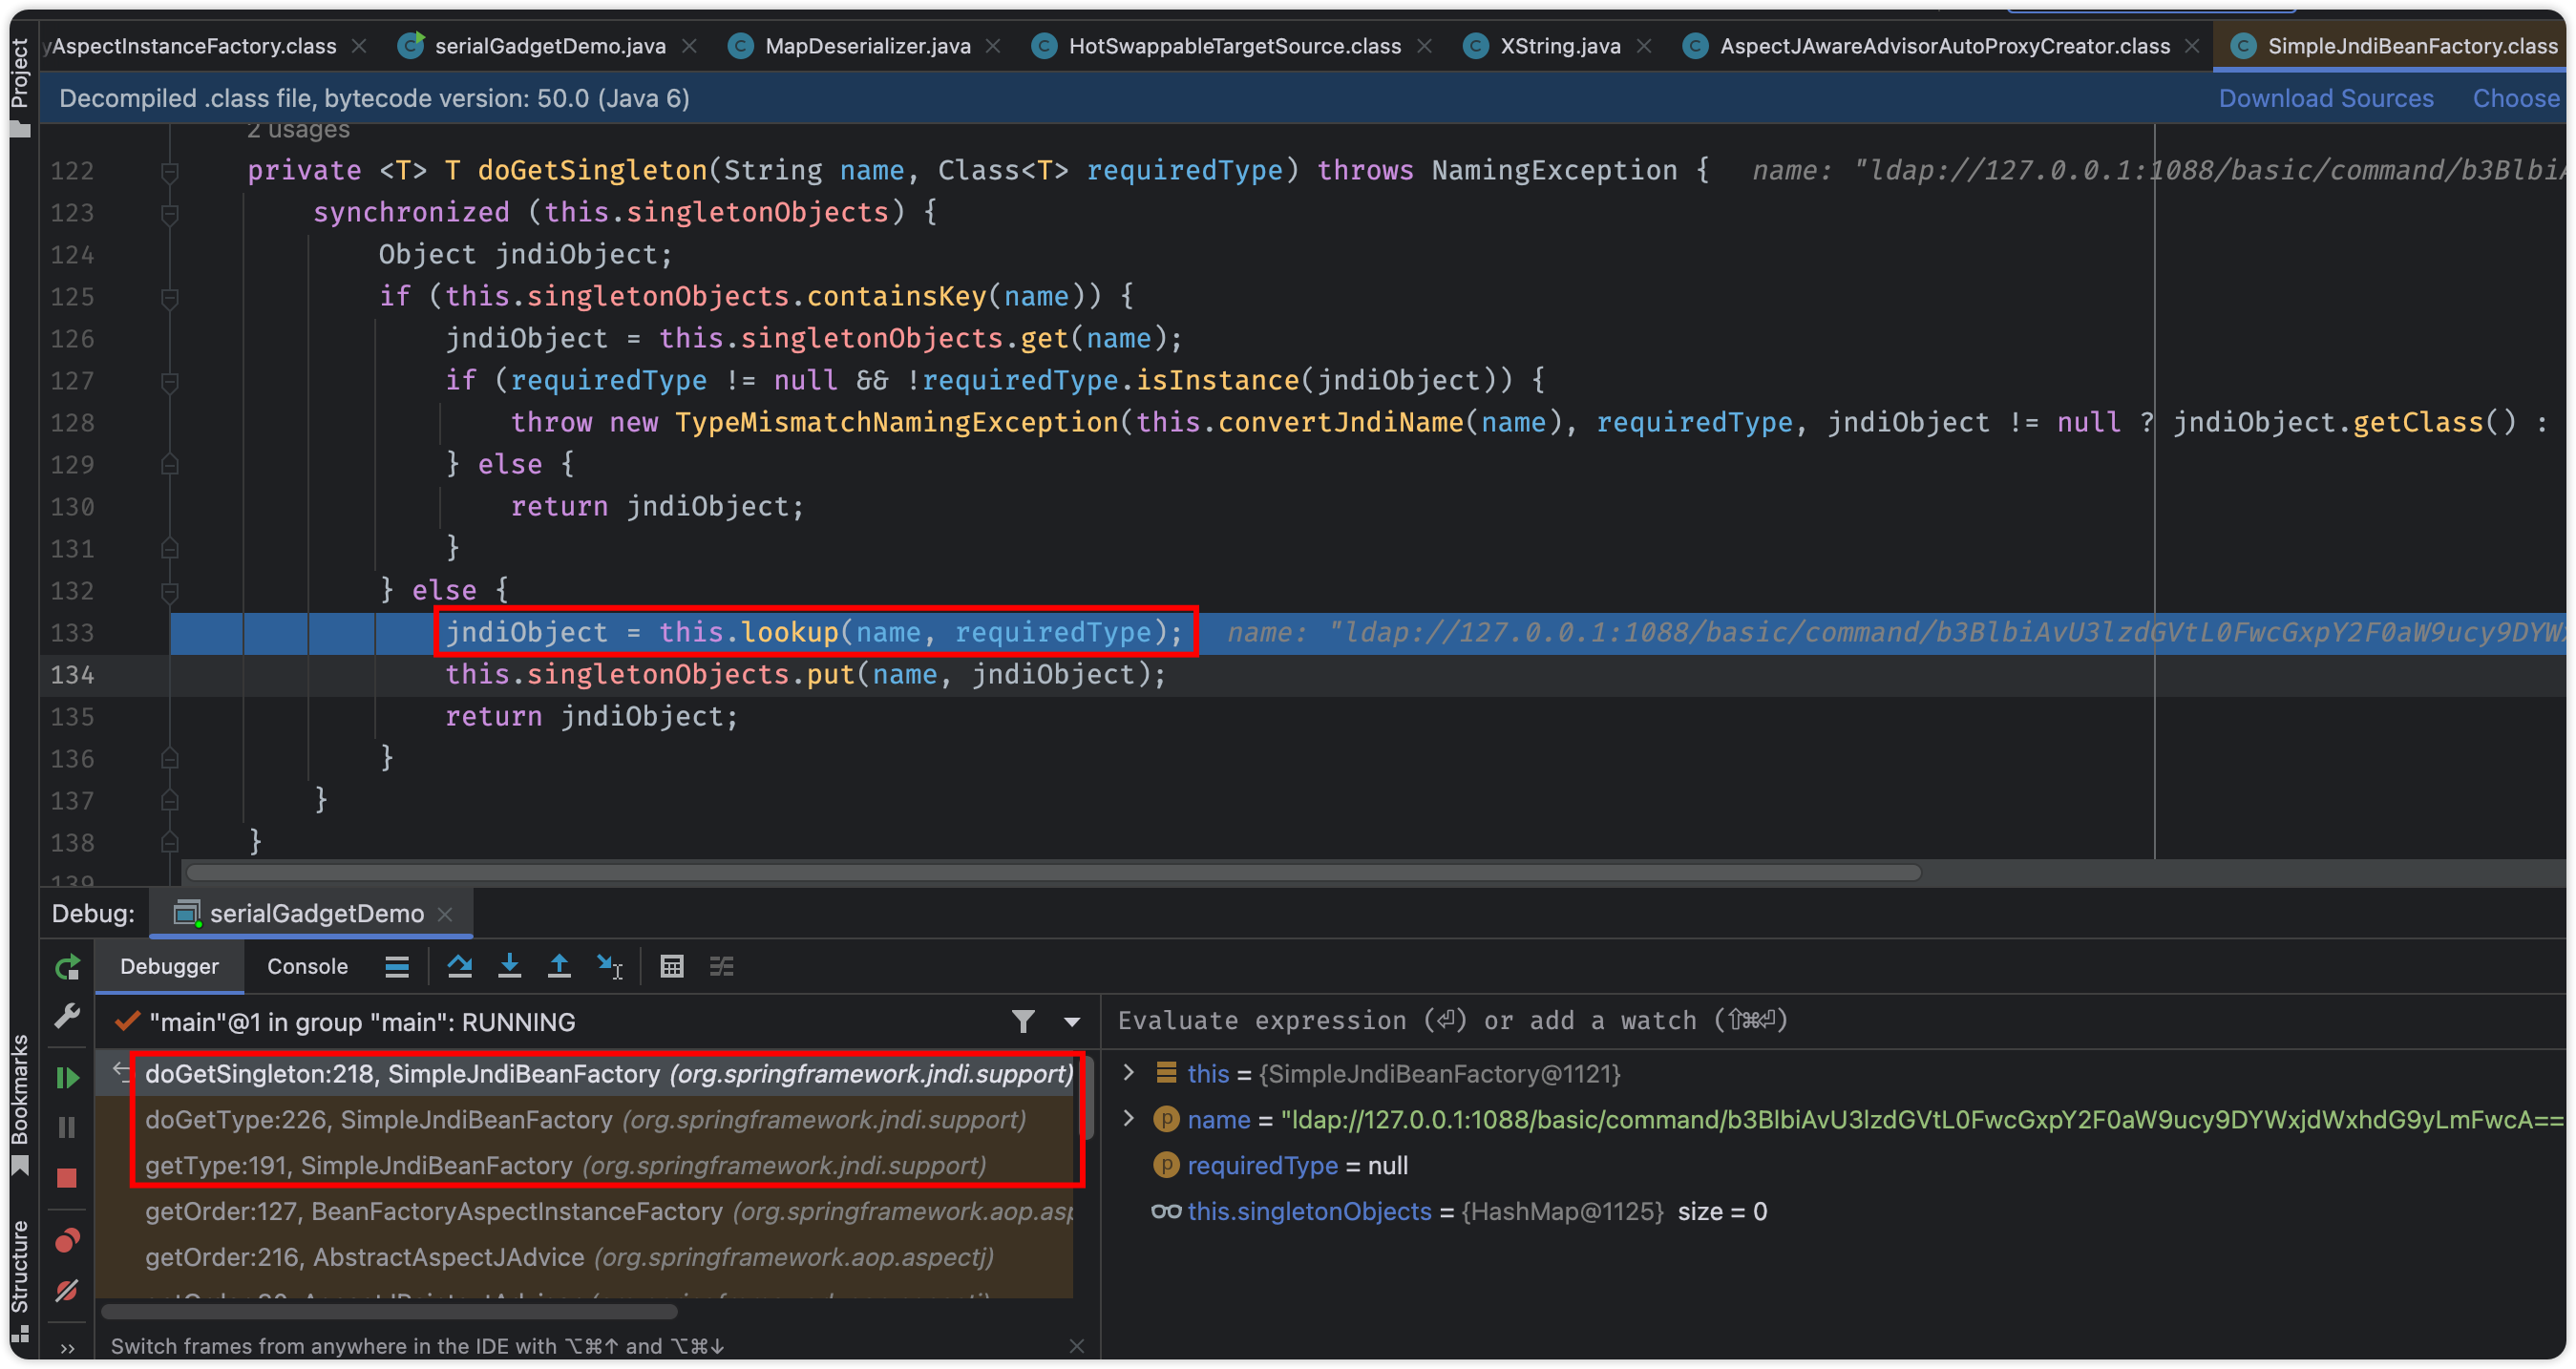Click the frames list horizontal scrollbar
Viewport: 2576px width, 1369px height.
[388, 1310]
